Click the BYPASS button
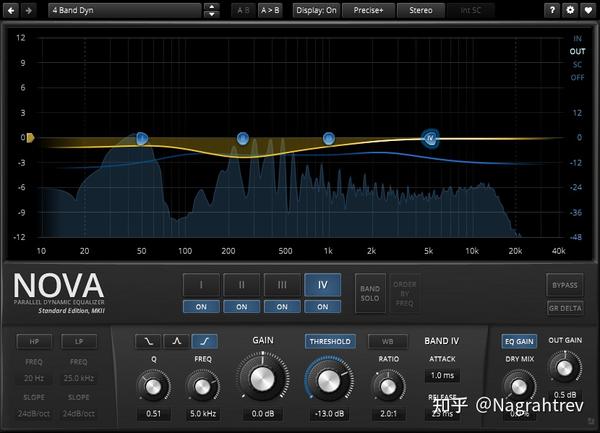This screenshot has height=433, width=600. click(x=565, y=285)
